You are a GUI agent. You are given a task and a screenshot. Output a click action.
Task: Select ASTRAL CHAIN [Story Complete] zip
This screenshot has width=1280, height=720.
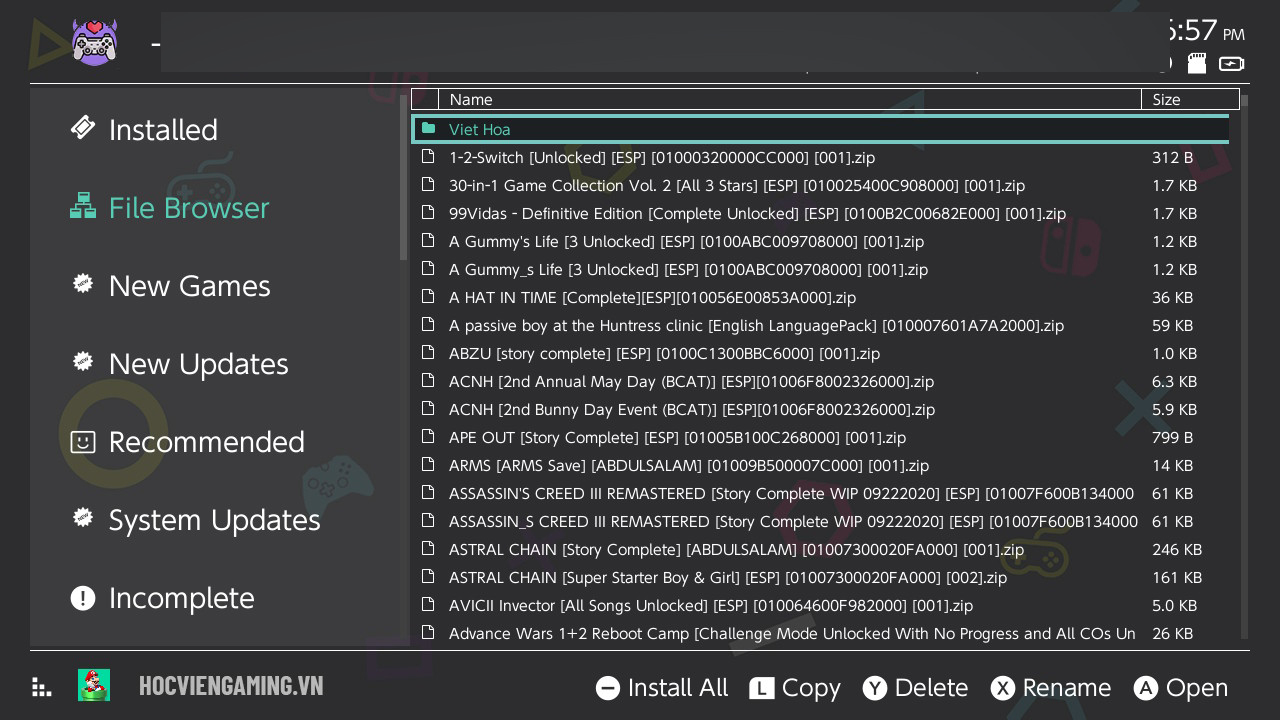click(x=820, y=549)
